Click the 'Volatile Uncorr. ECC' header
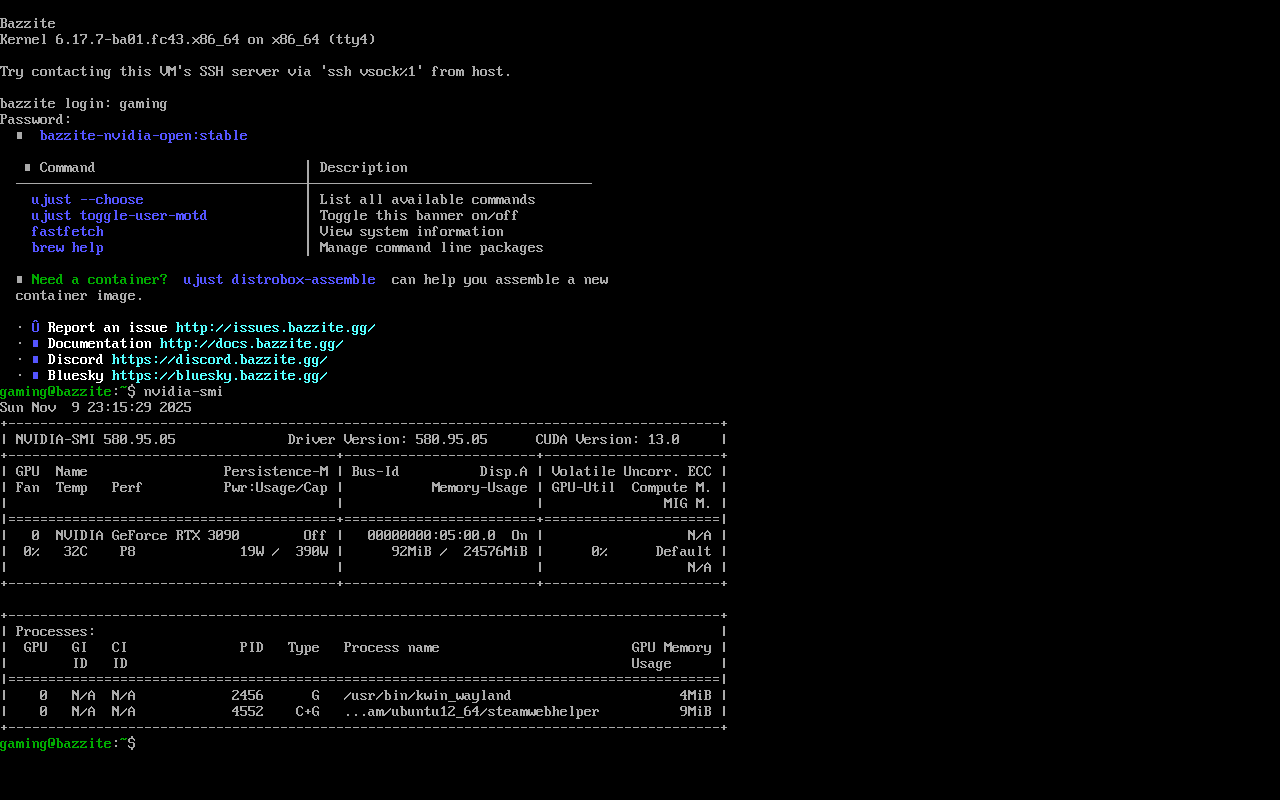 pos(632,471)
